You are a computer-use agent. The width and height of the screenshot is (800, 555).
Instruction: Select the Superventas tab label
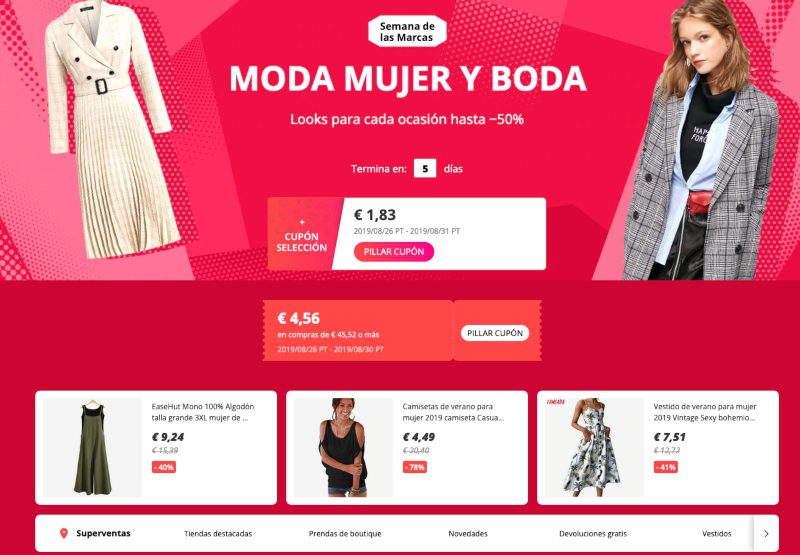point(103,534)
